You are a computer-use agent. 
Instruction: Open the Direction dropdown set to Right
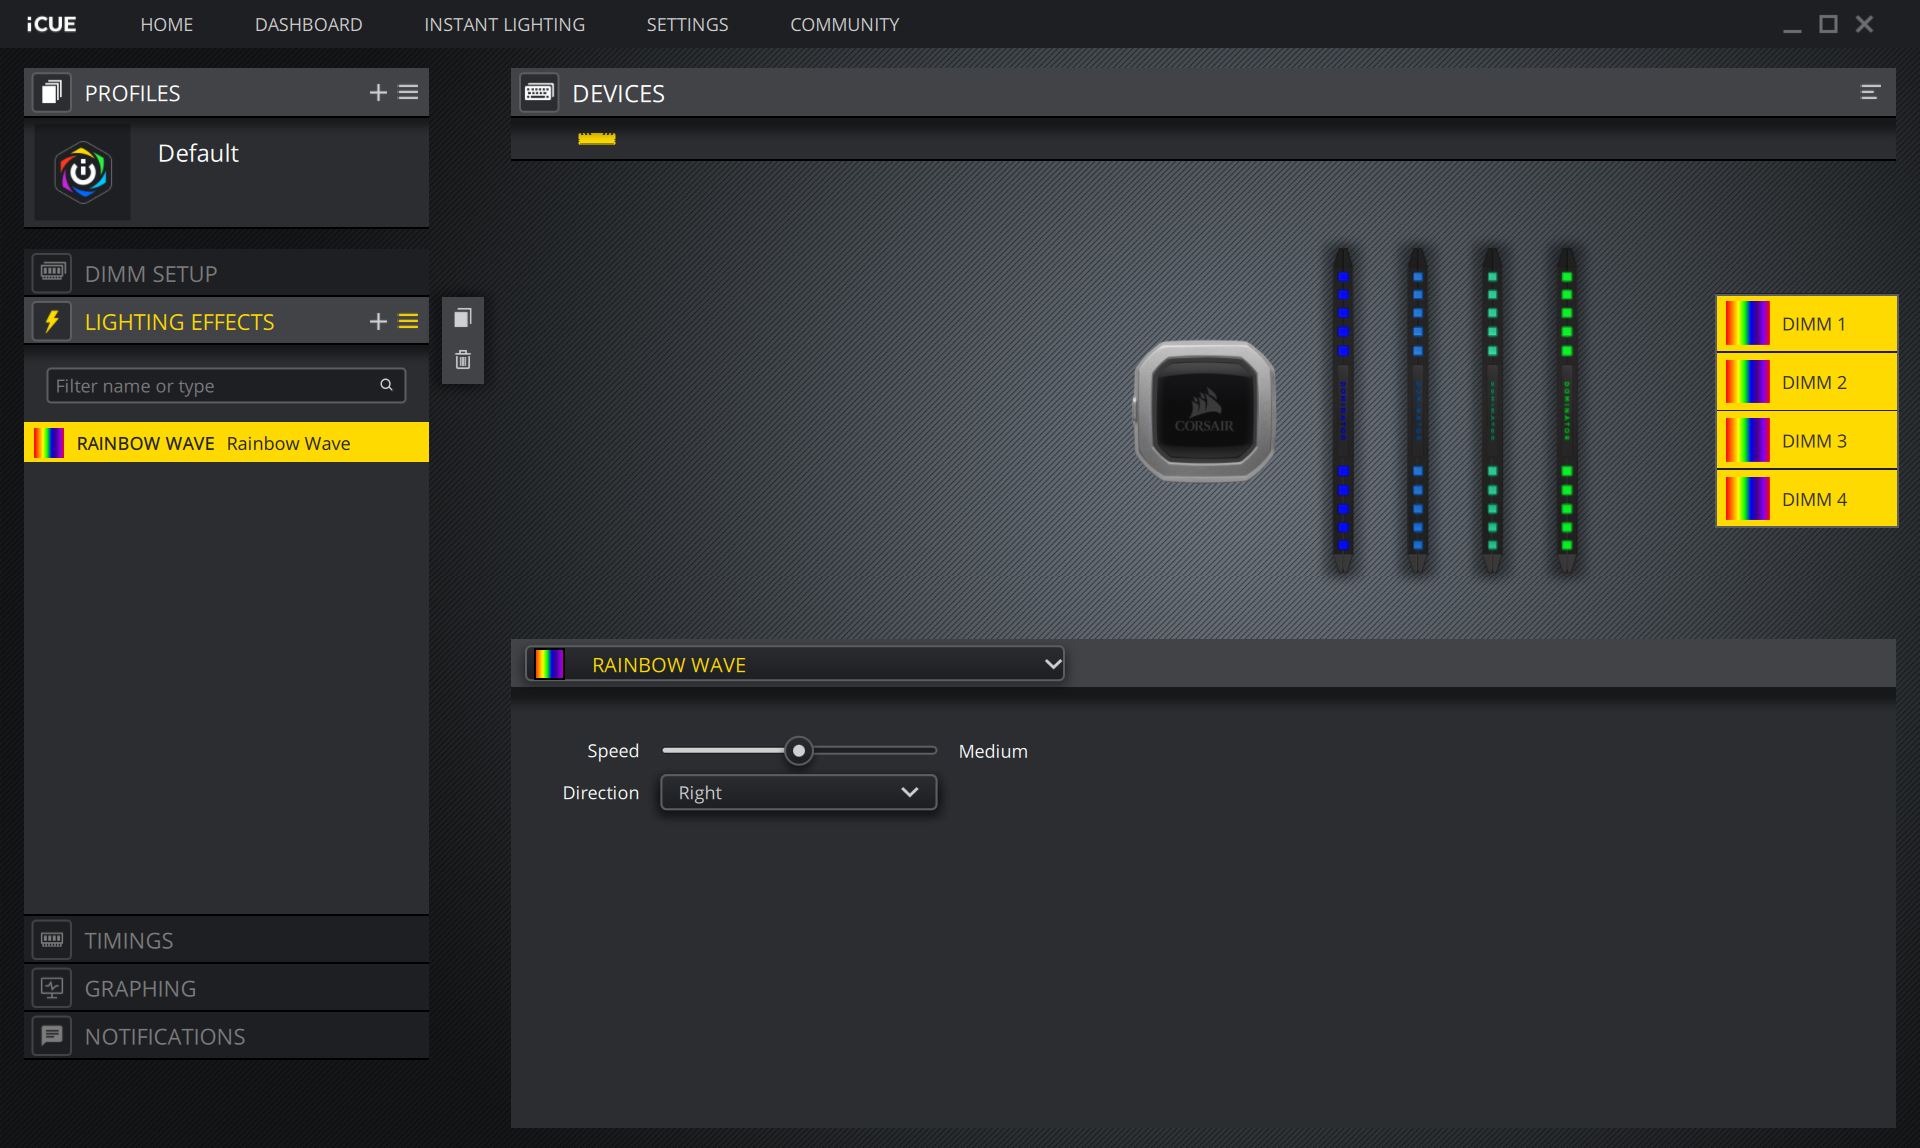coord(798,793)
